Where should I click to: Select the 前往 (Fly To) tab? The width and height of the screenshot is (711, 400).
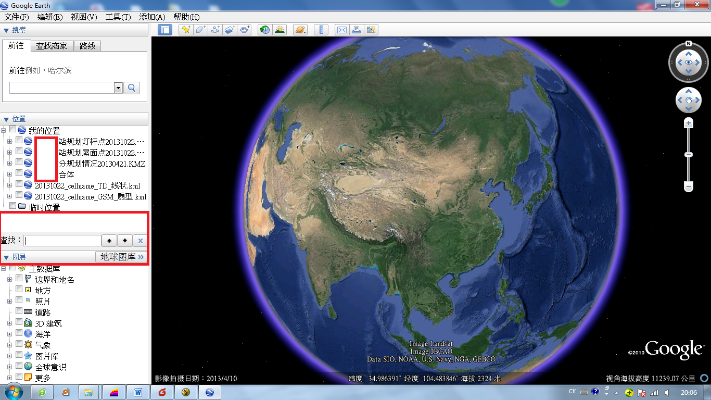16,45
